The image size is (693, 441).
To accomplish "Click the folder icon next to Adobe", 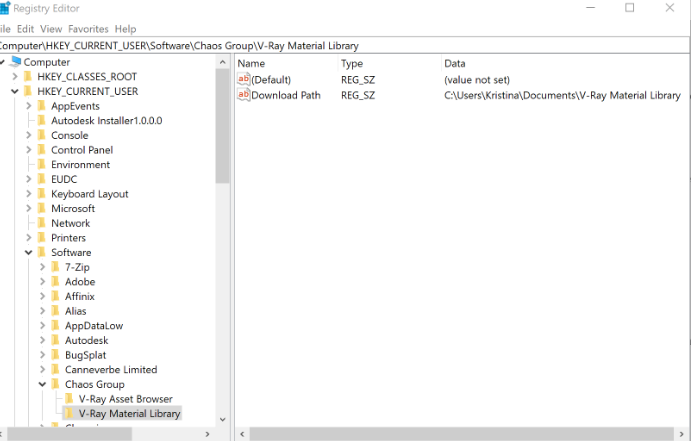I will (x=56, y=281).
